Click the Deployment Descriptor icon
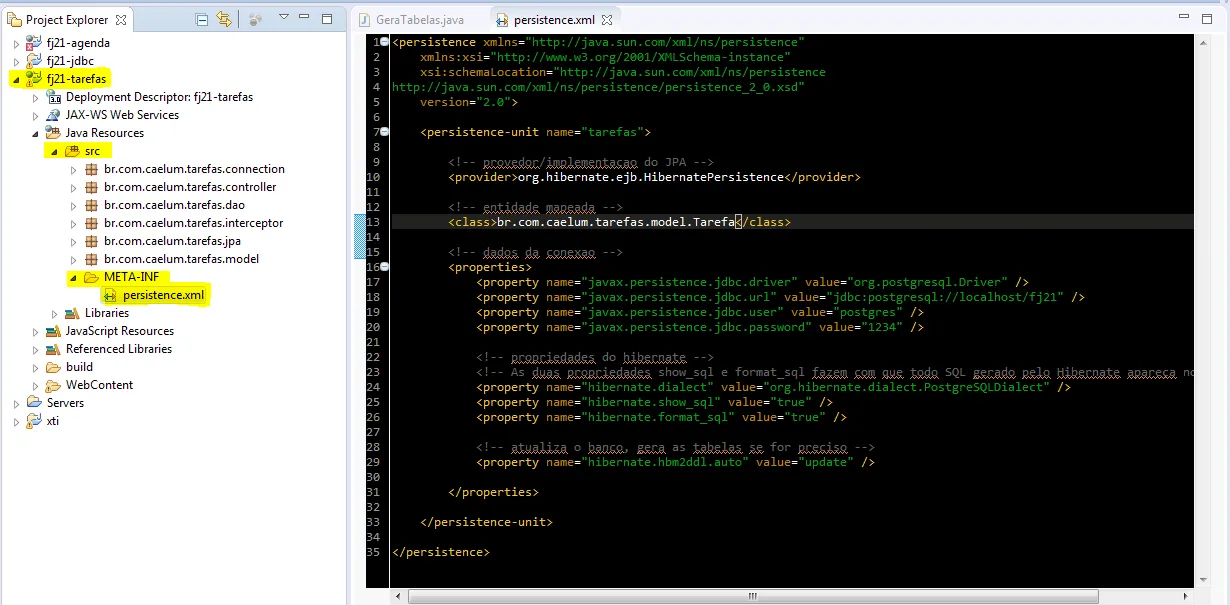The image size is (1230, 605). (x=53, y=97)
